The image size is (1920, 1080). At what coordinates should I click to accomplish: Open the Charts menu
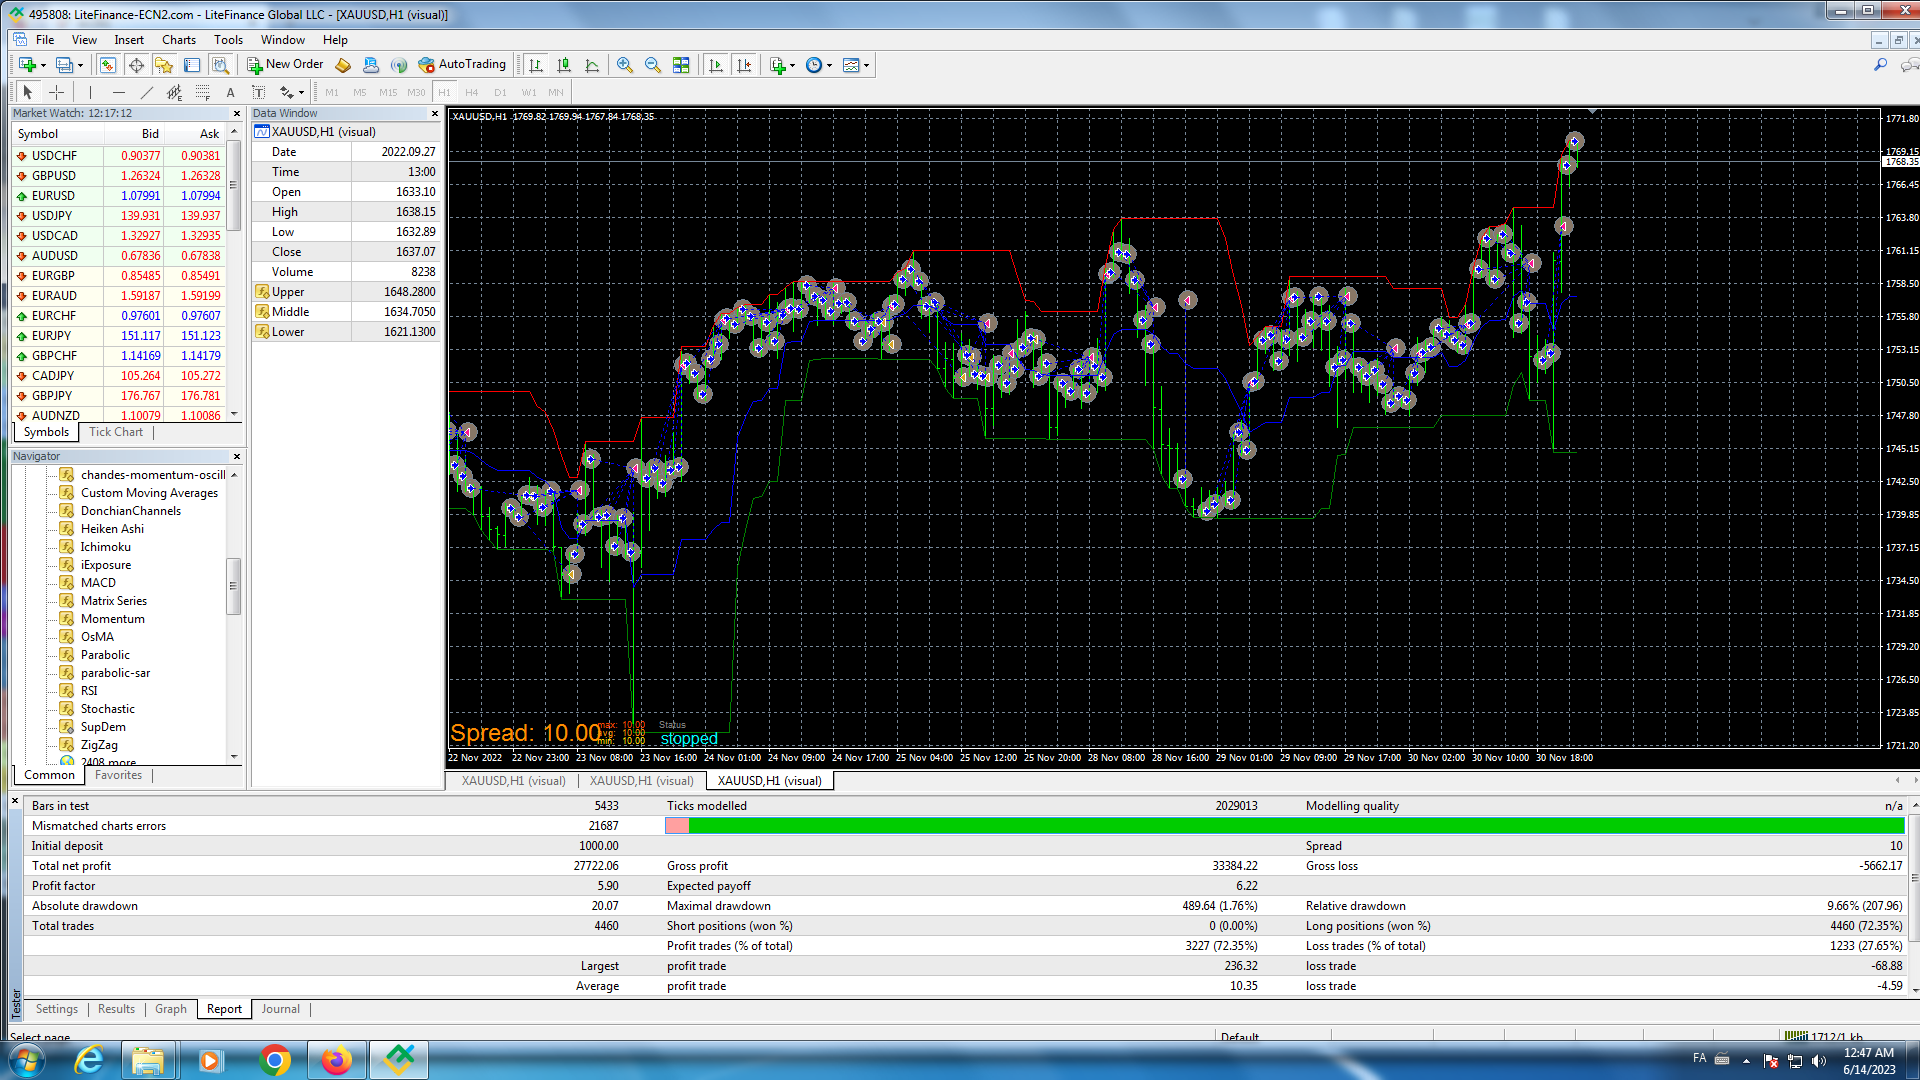[179, 40]
